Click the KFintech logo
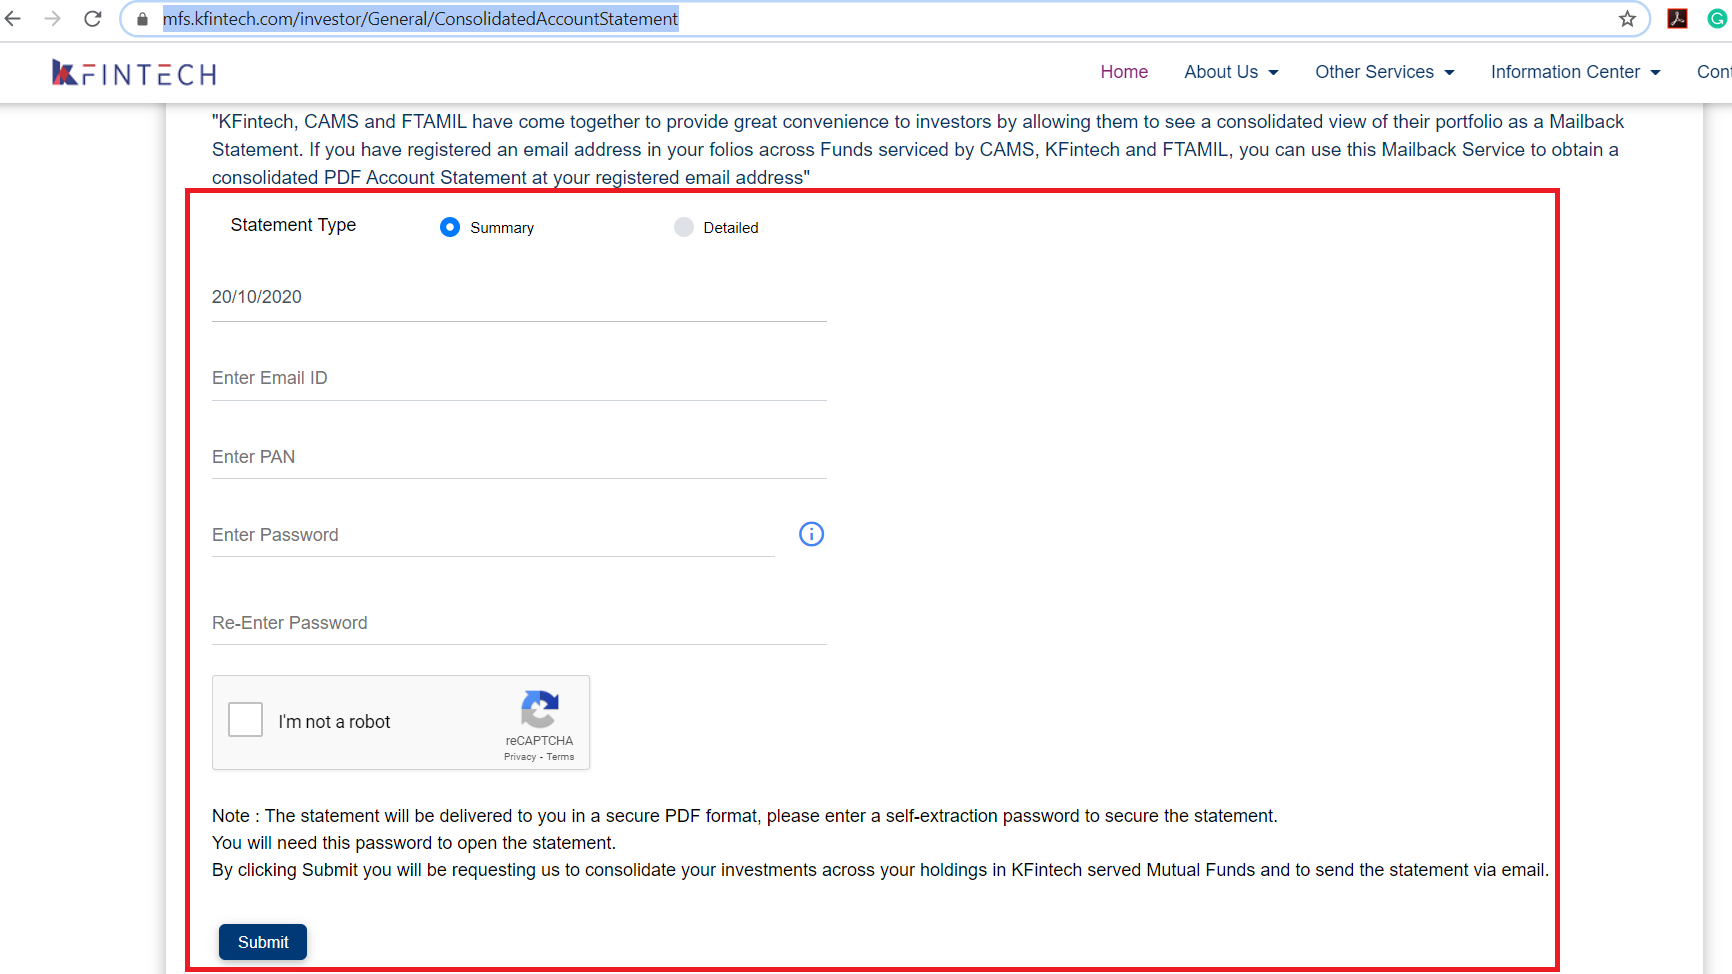Screen dimensions: 1732x974 pyautogui.click(x=134, y=73)
